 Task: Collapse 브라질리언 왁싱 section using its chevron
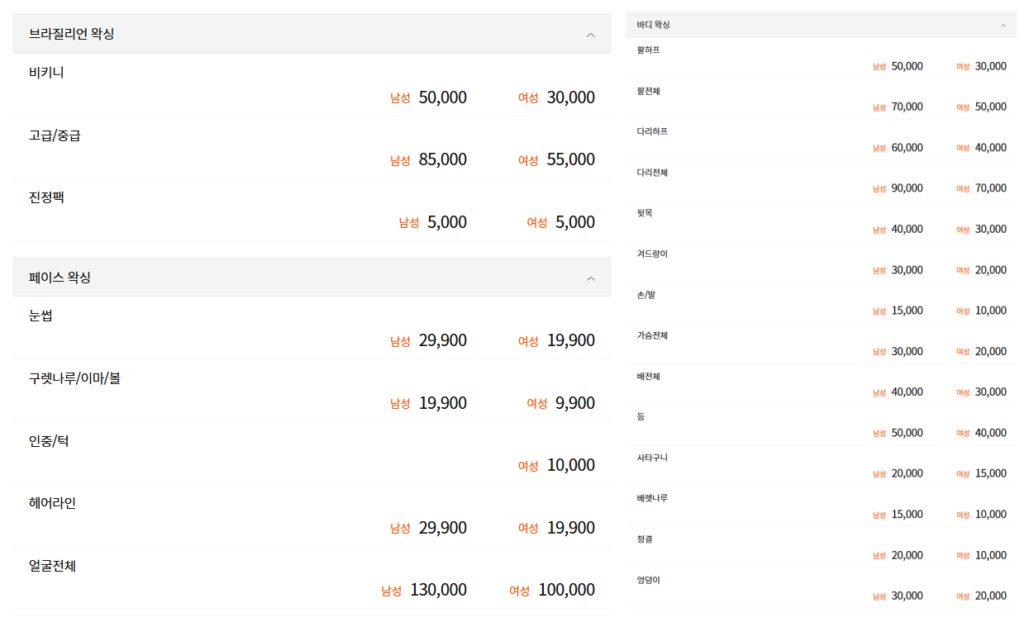pos(590,35)
